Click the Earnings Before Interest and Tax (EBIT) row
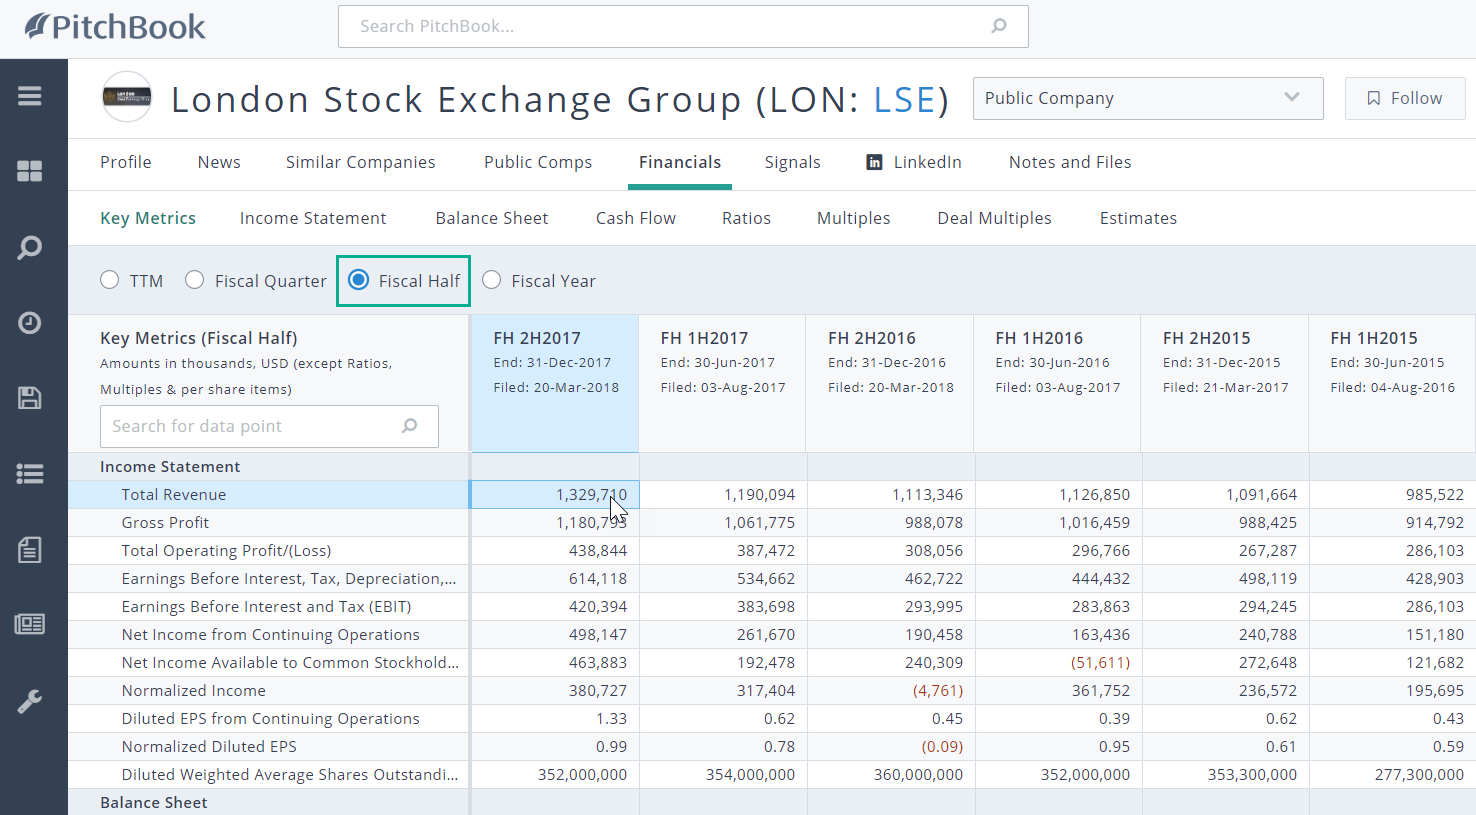Screen dimensions: 1476x815 click(266, 606)
